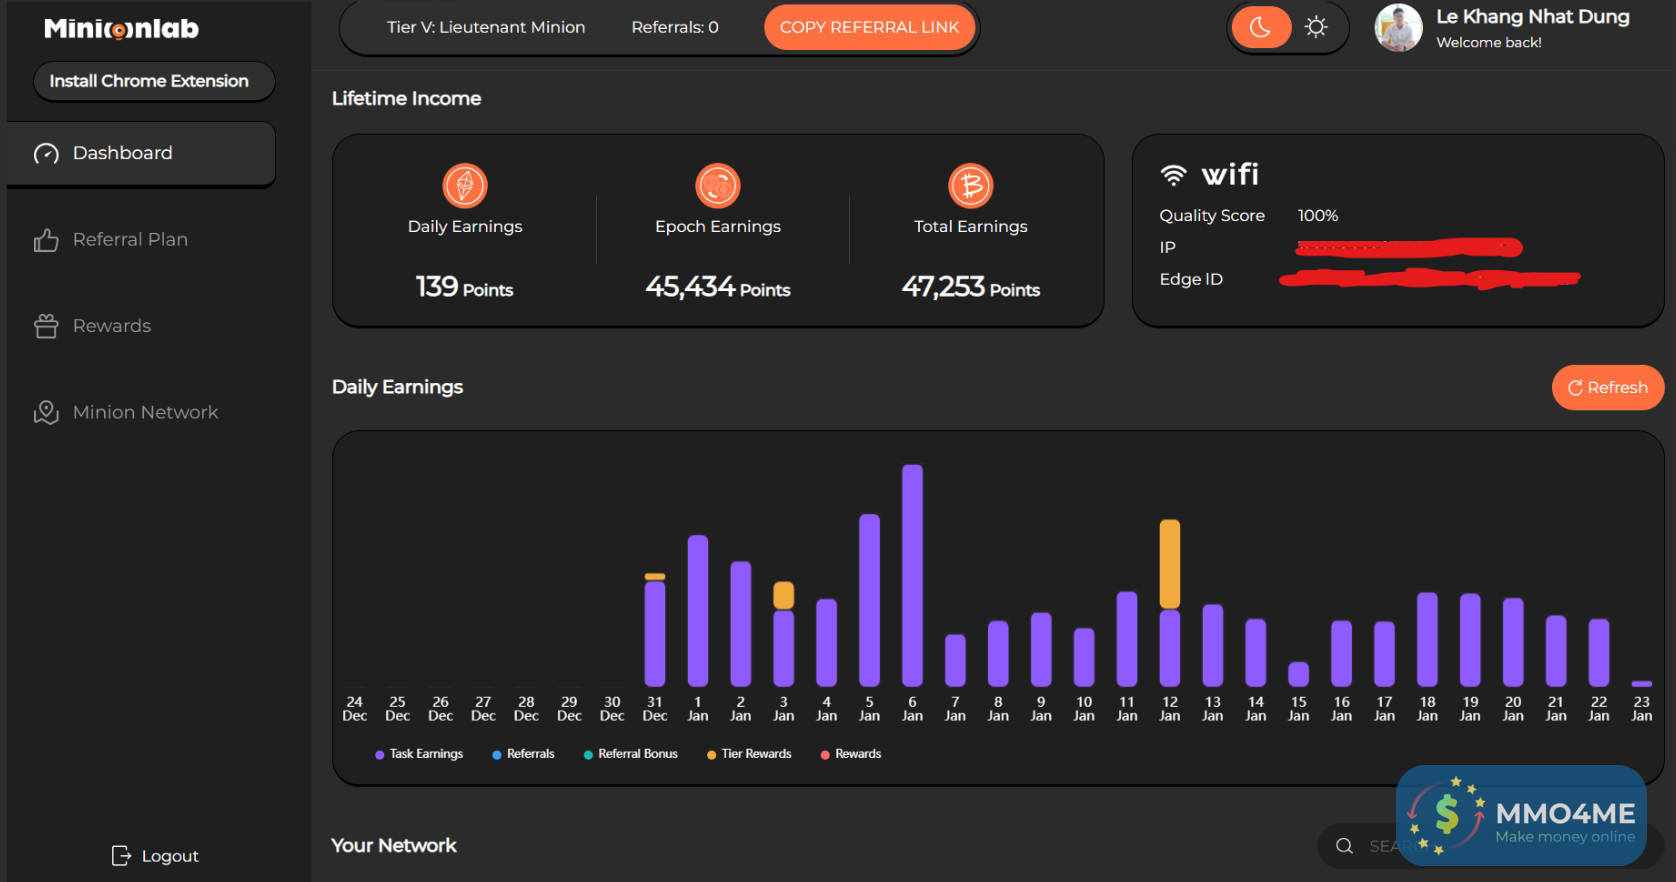Image resolution: width=1676 pixels, height=882 pixels.
Task: Click the search magnifier icon in Your Network
Action: pyautogui.click(x=1345, y=846)
